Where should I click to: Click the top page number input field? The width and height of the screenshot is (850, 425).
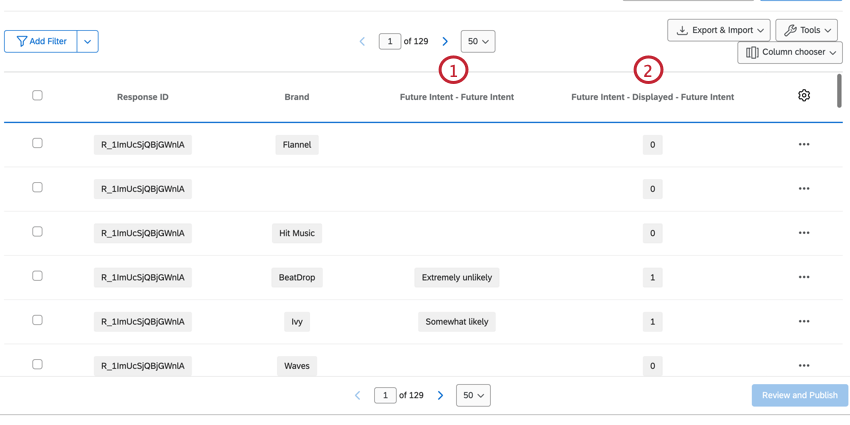(390, 41)
